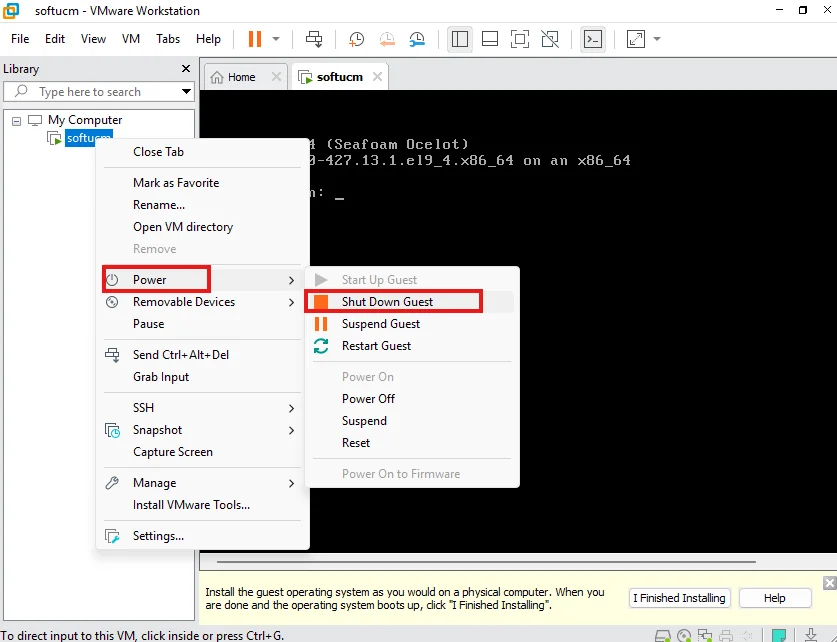Image resolution: width=837 pixels, height=642 pixels.
Task: Click the Removable Devices disc icon
Action: pyautogui.click(x=112, y=302)
